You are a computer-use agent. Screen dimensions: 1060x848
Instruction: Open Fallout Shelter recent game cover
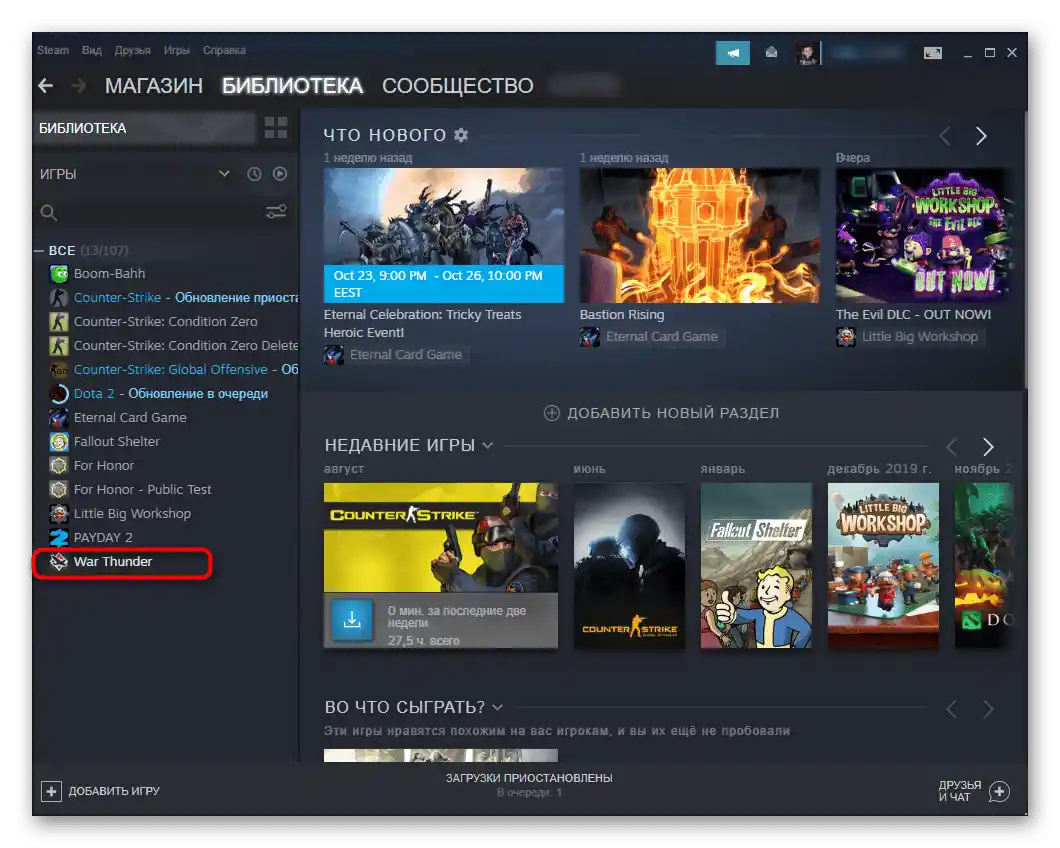756,565
